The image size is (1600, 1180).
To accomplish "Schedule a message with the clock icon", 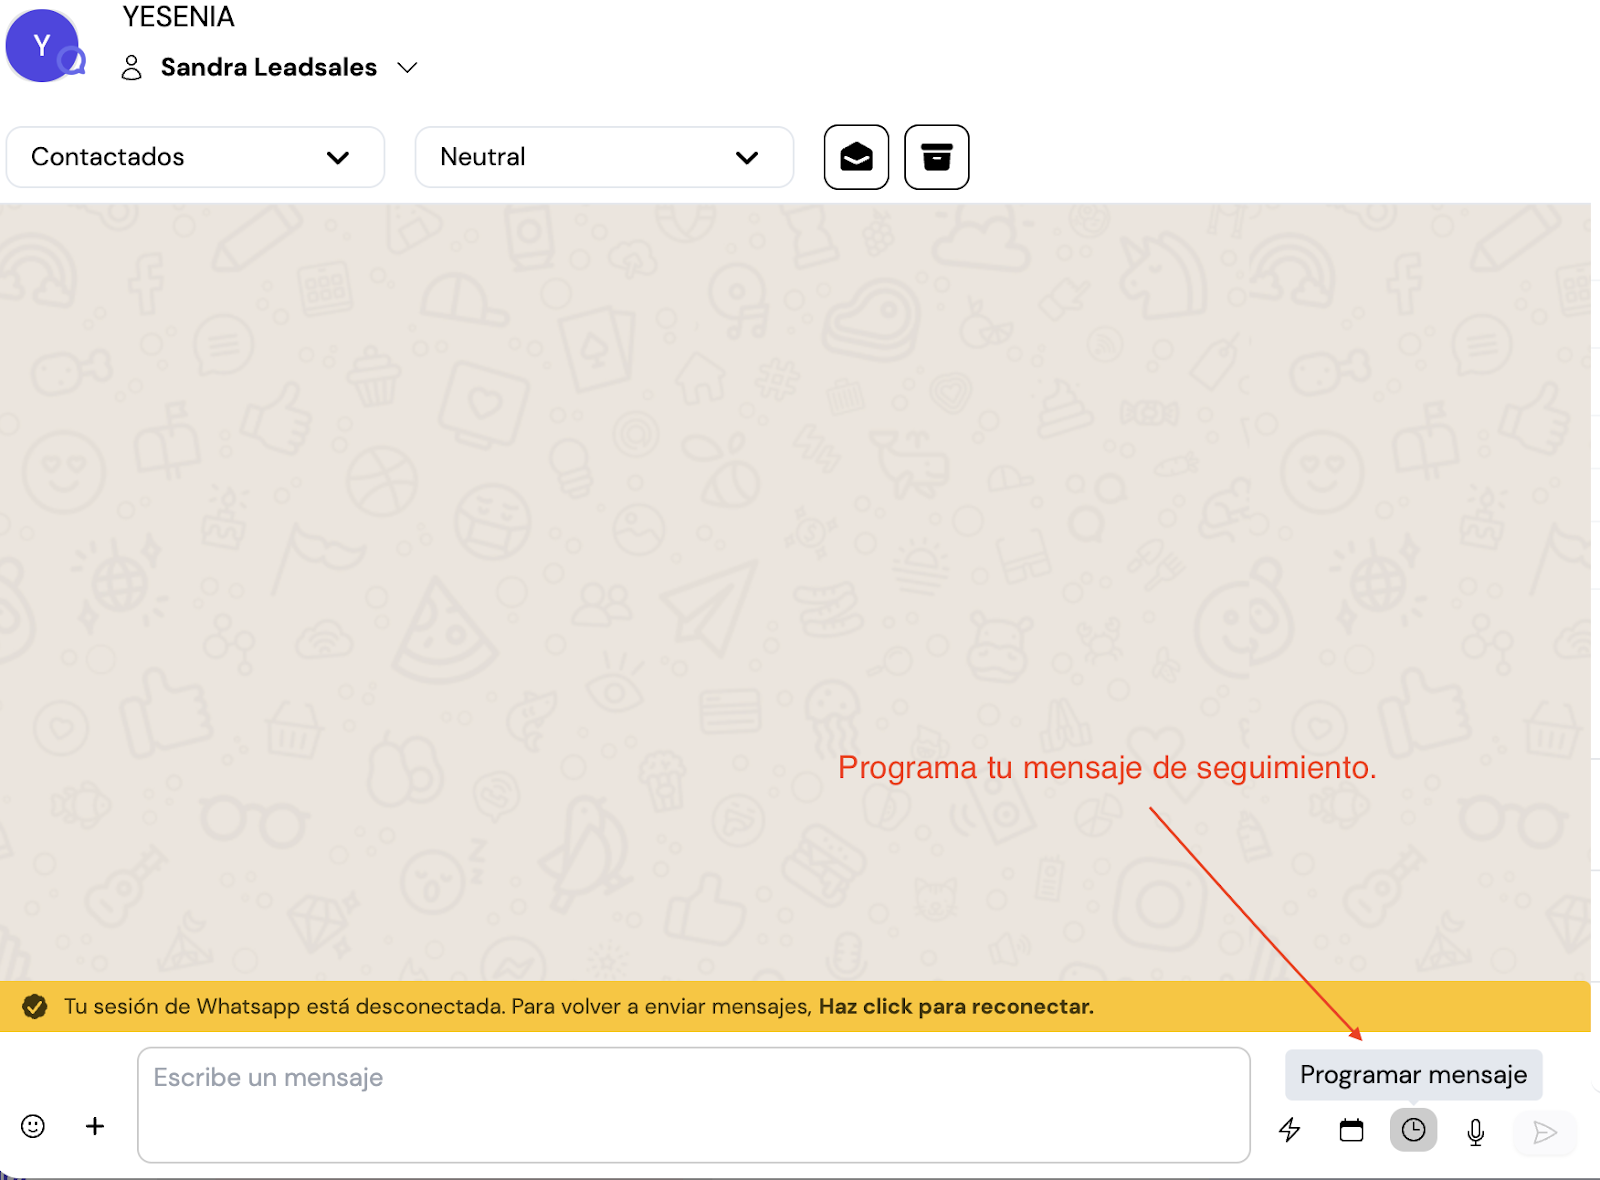I will pyautogui.click(x=1413, y=1130).
